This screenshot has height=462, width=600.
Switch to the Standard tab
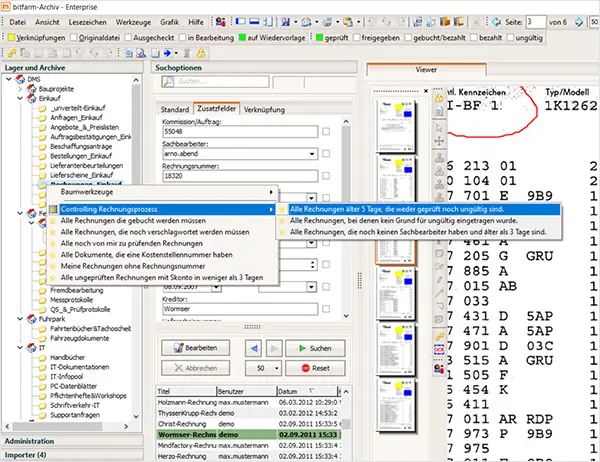coord(174,109)
